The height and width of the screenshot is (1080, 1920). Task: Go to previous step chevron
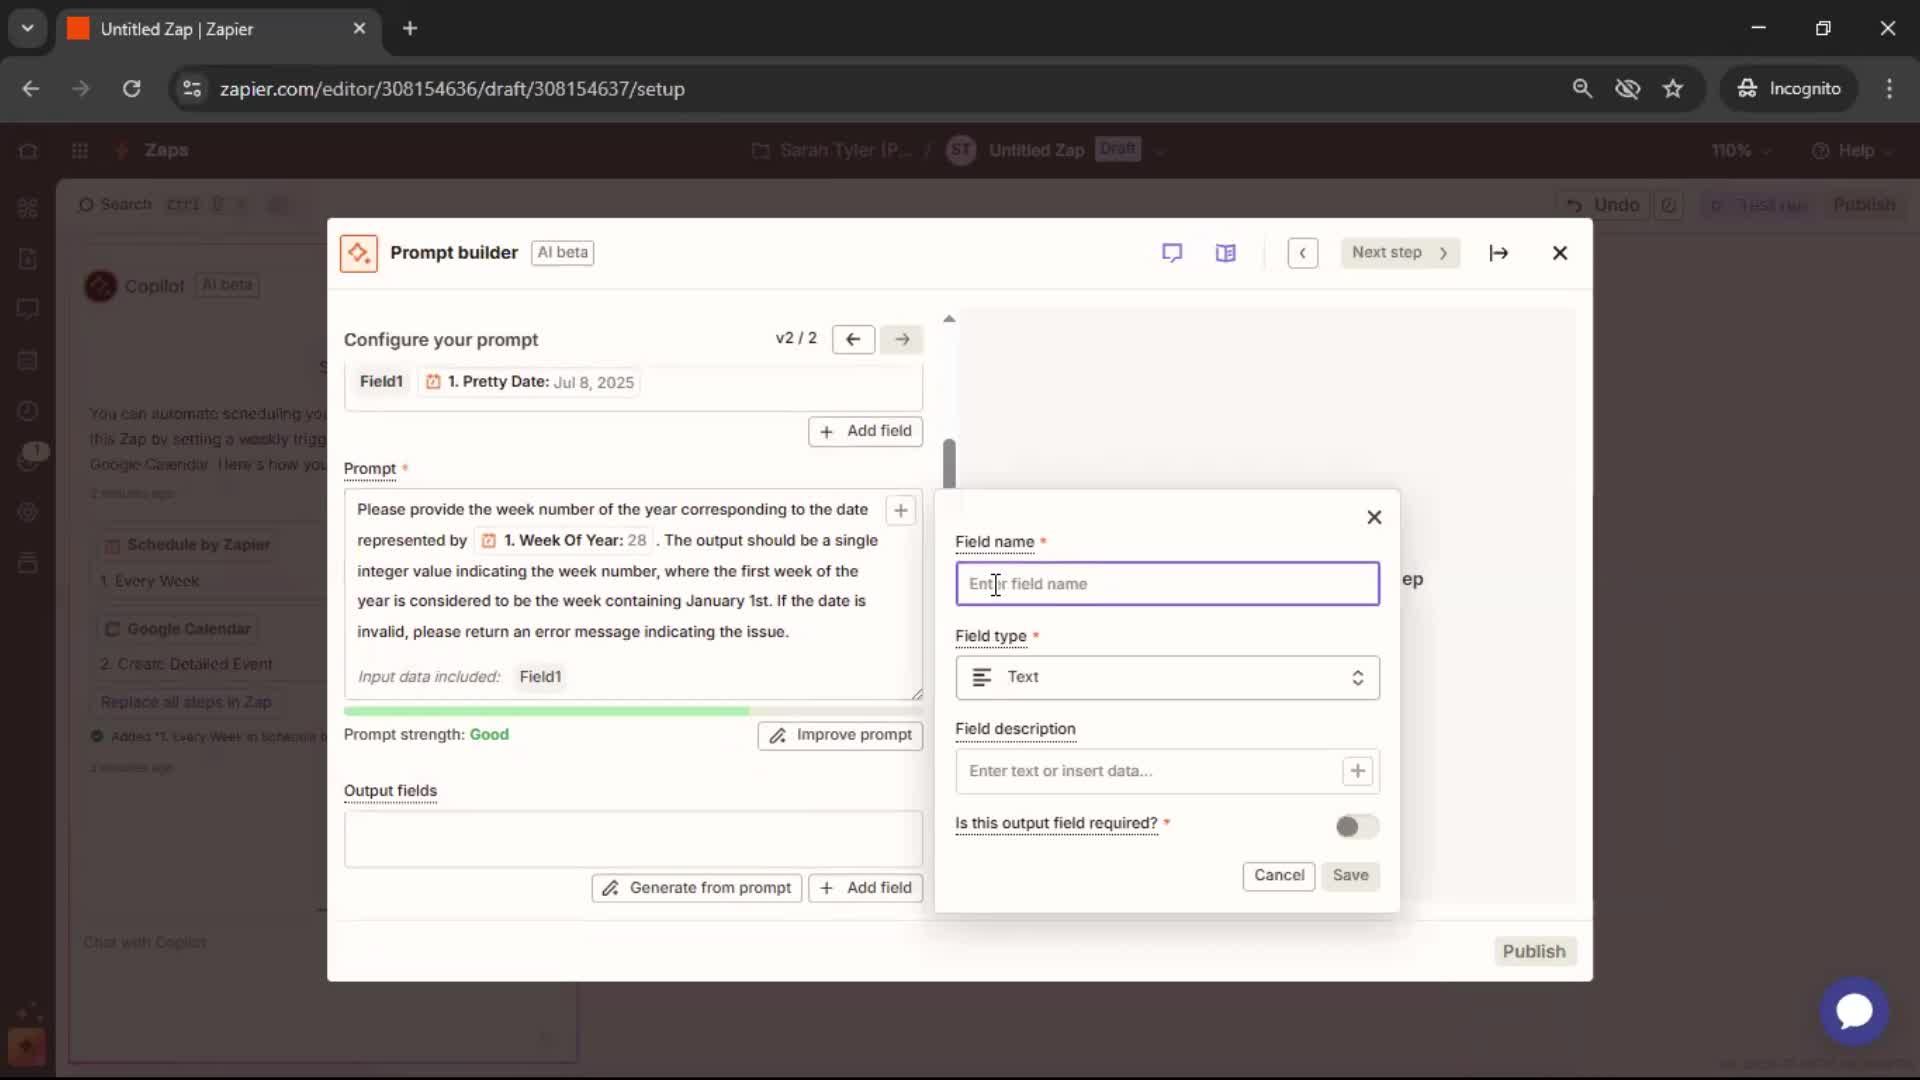click(x=1302, y=253)
